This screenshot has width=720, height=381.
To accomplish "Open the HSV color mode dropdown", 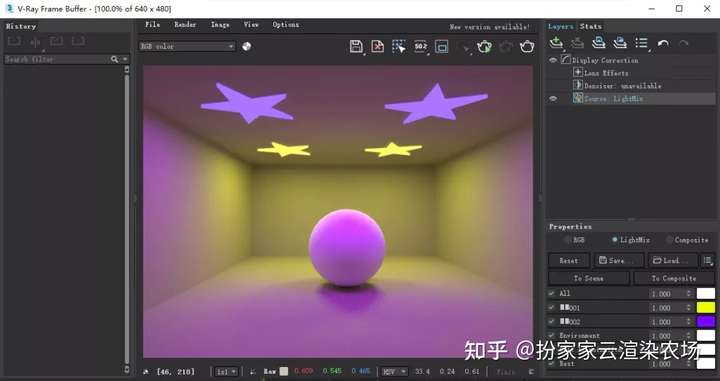I will pos(394,371).
